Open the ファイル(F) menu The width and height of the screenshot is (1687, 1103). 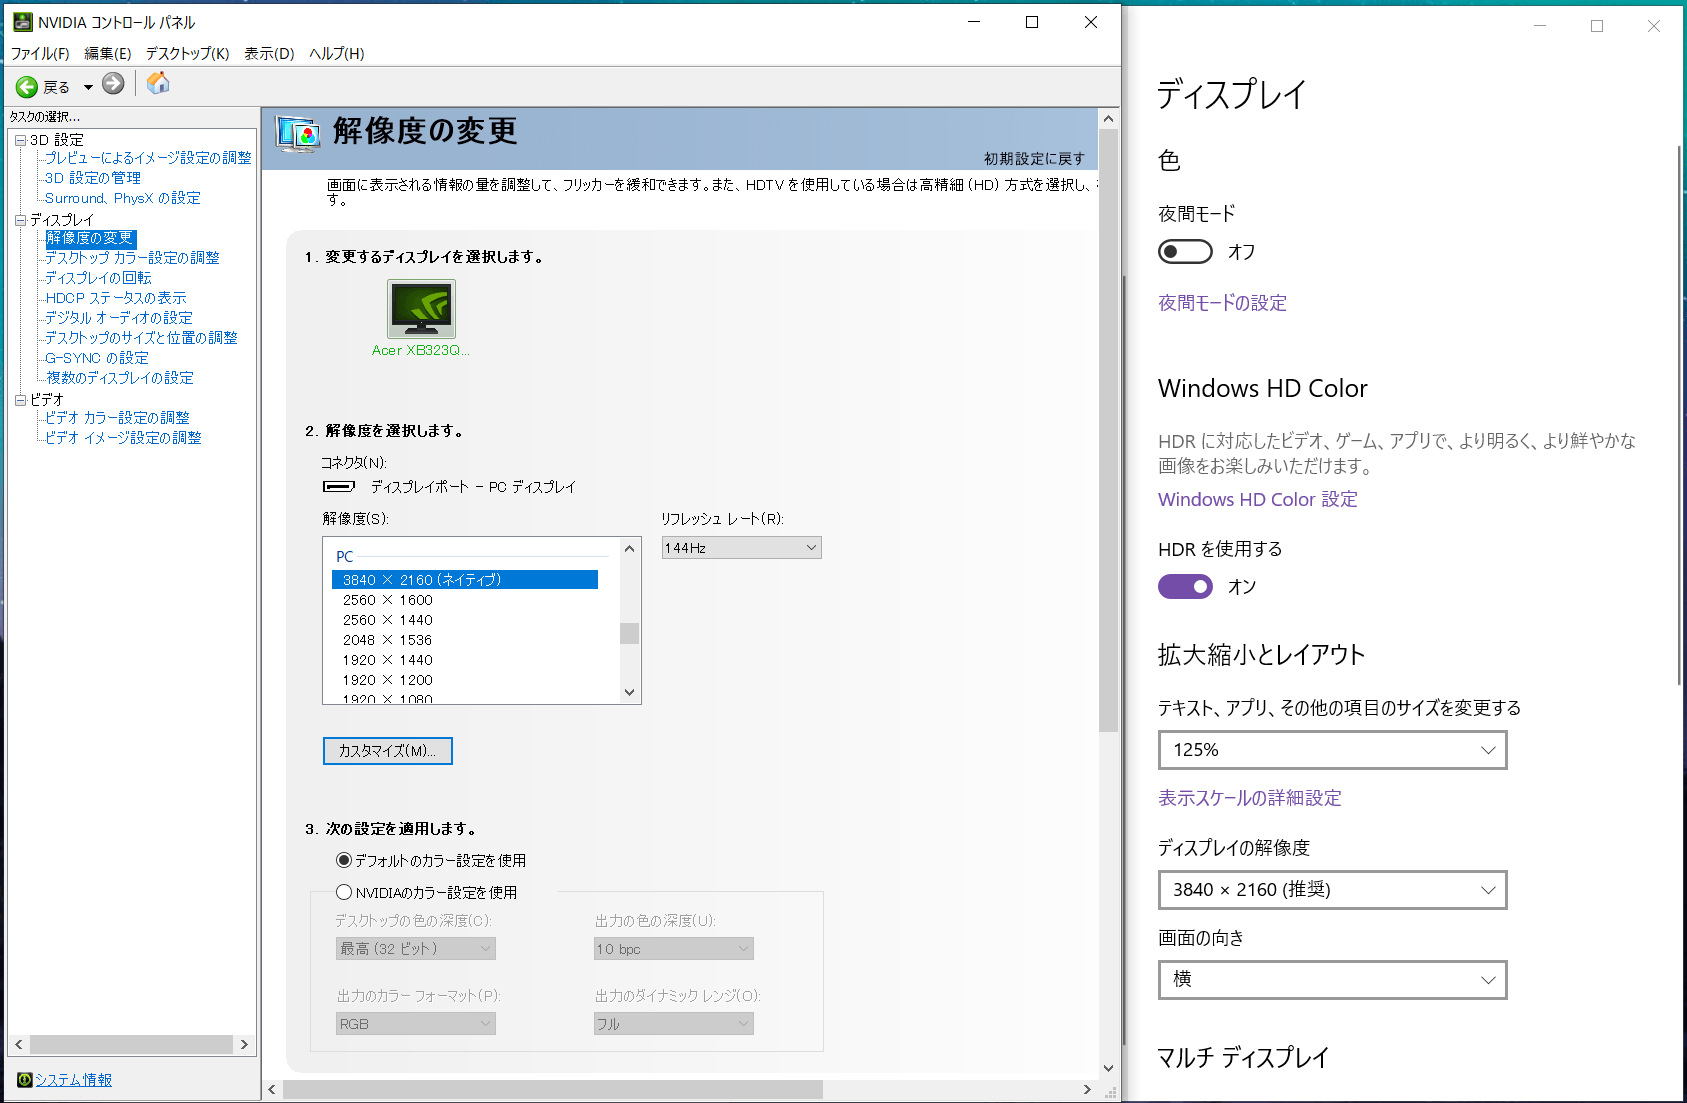[x=40, y=54]
